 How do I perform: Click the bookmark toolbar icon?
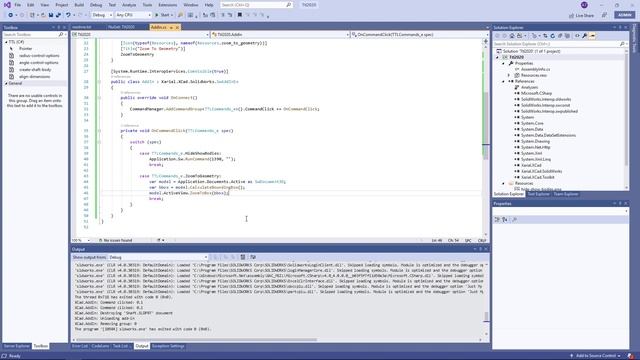[240, 15]
